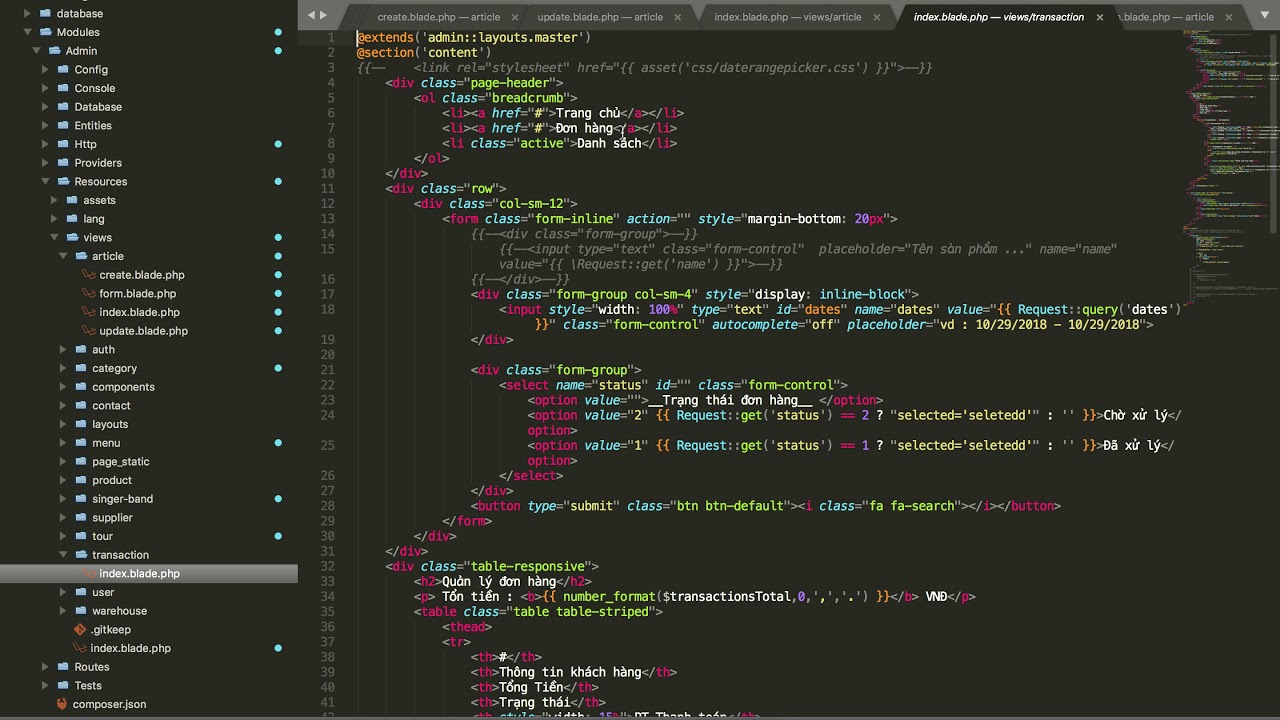
Task: Click the auth folder icon
Action: pyautogui.click(x=80, y=350)
